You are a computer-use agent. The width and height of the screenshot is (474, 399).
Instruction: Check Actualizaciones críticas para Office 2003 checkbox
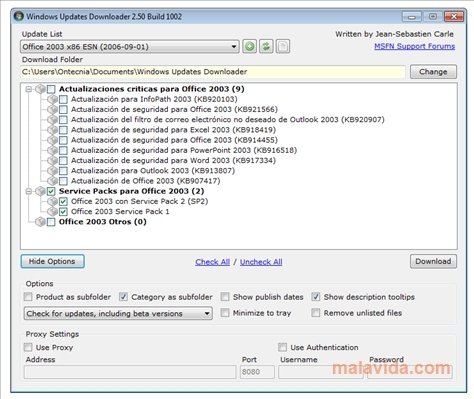[x=51, y=89]
